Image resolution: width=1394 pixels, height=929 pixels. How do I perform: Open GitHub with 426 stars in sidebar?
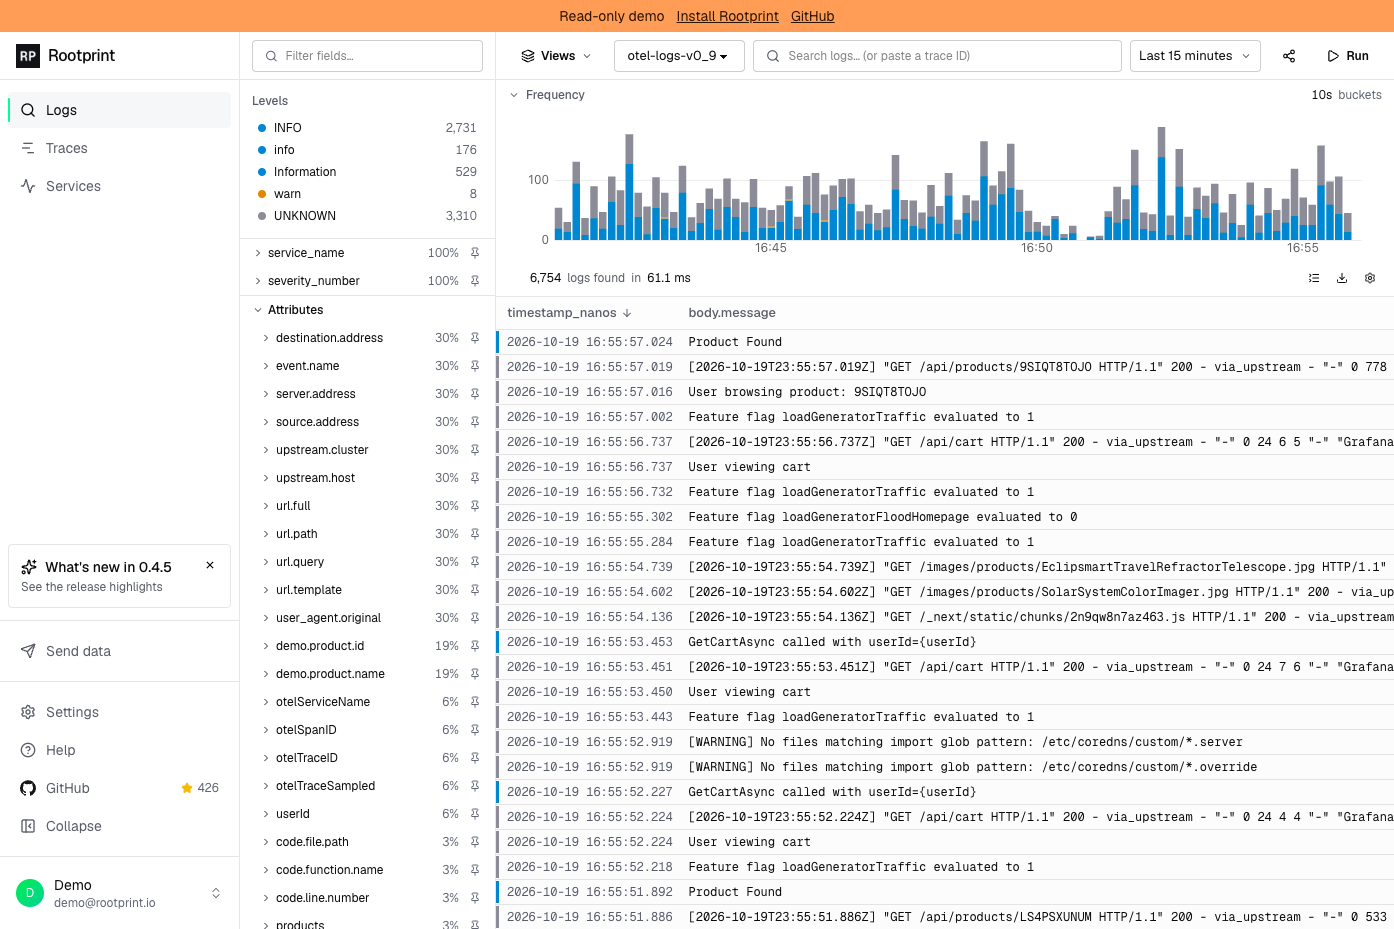point(119,788)
